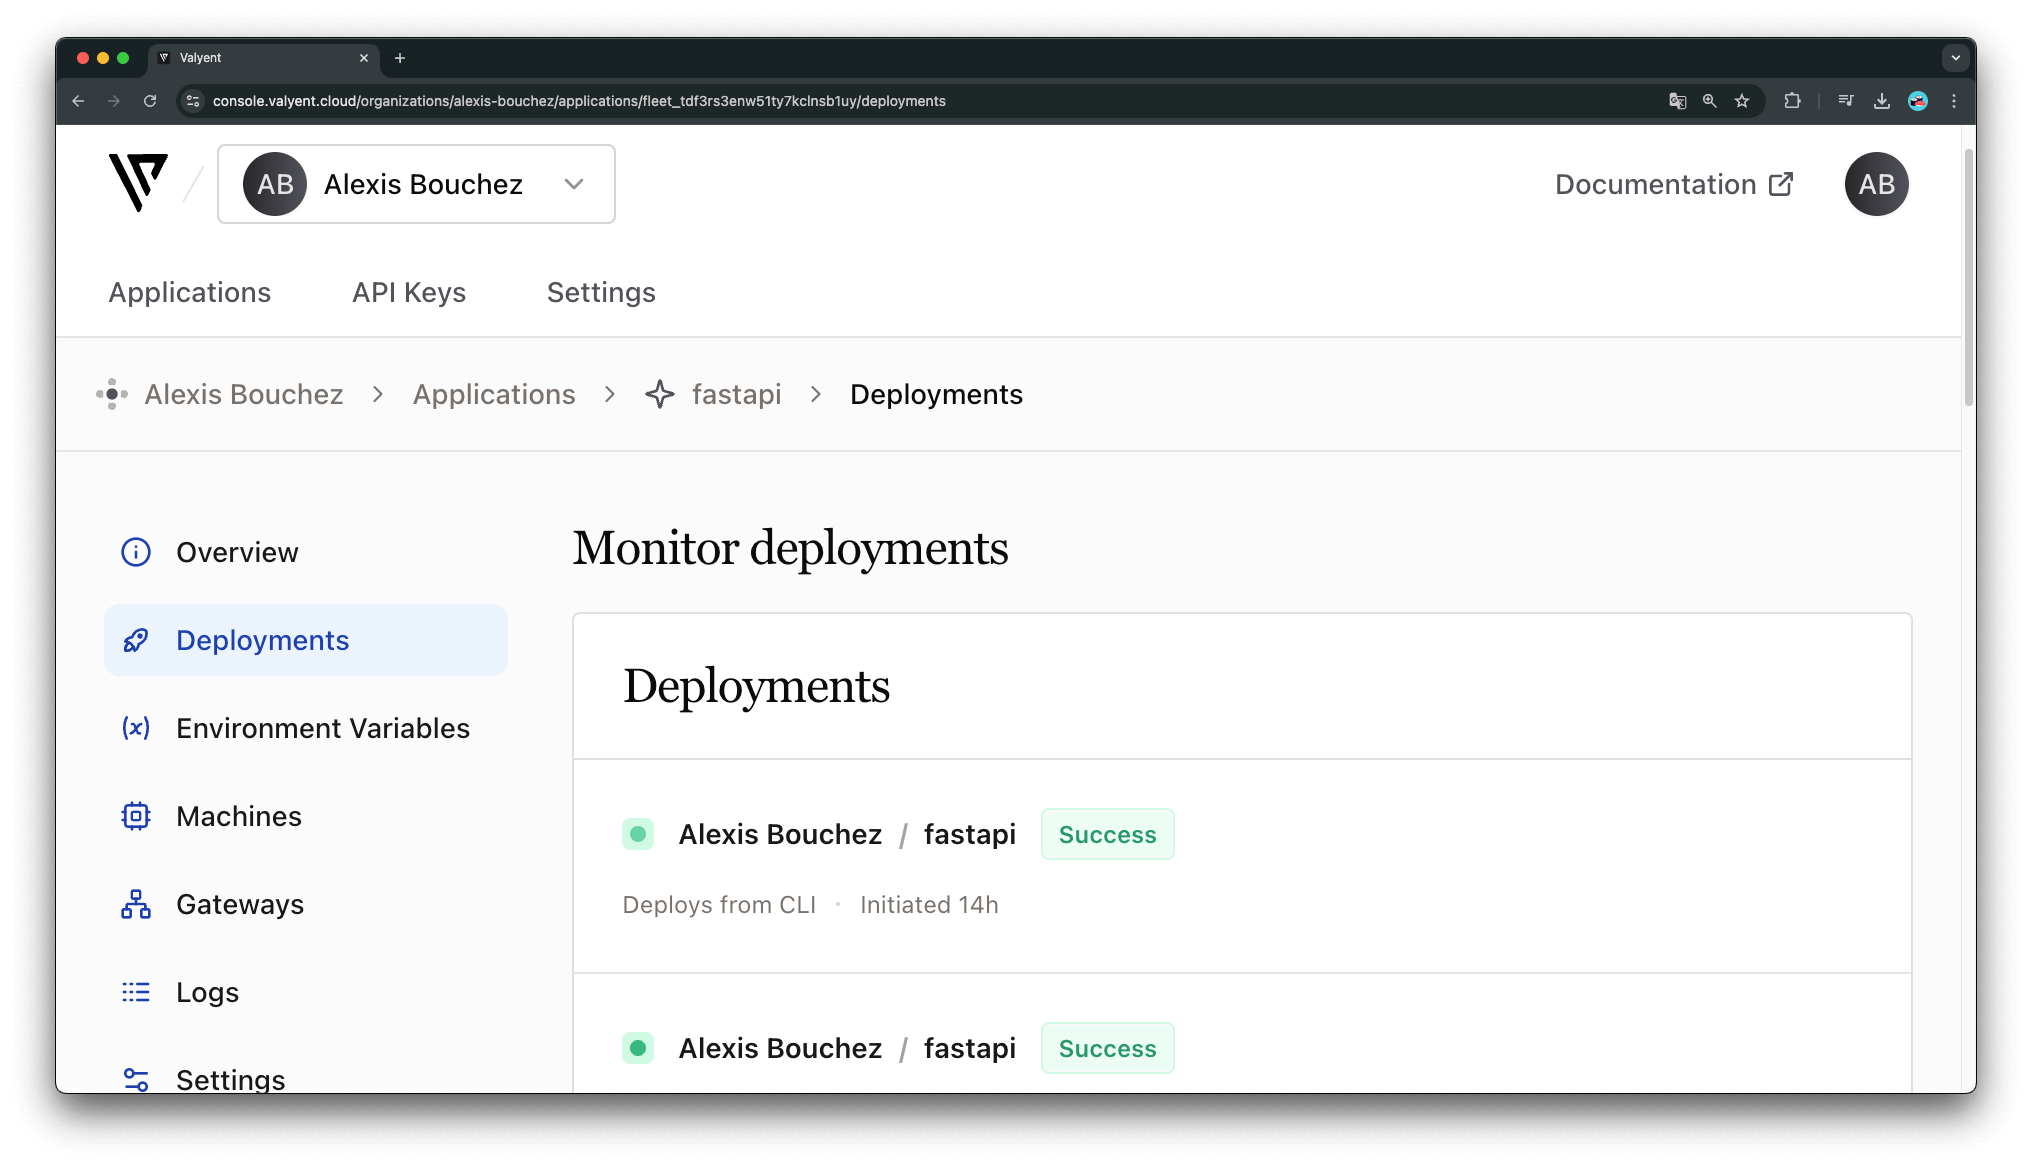Select the Deployments rocket icon
Screen dimensions: 2032x1167
point(136,640)
